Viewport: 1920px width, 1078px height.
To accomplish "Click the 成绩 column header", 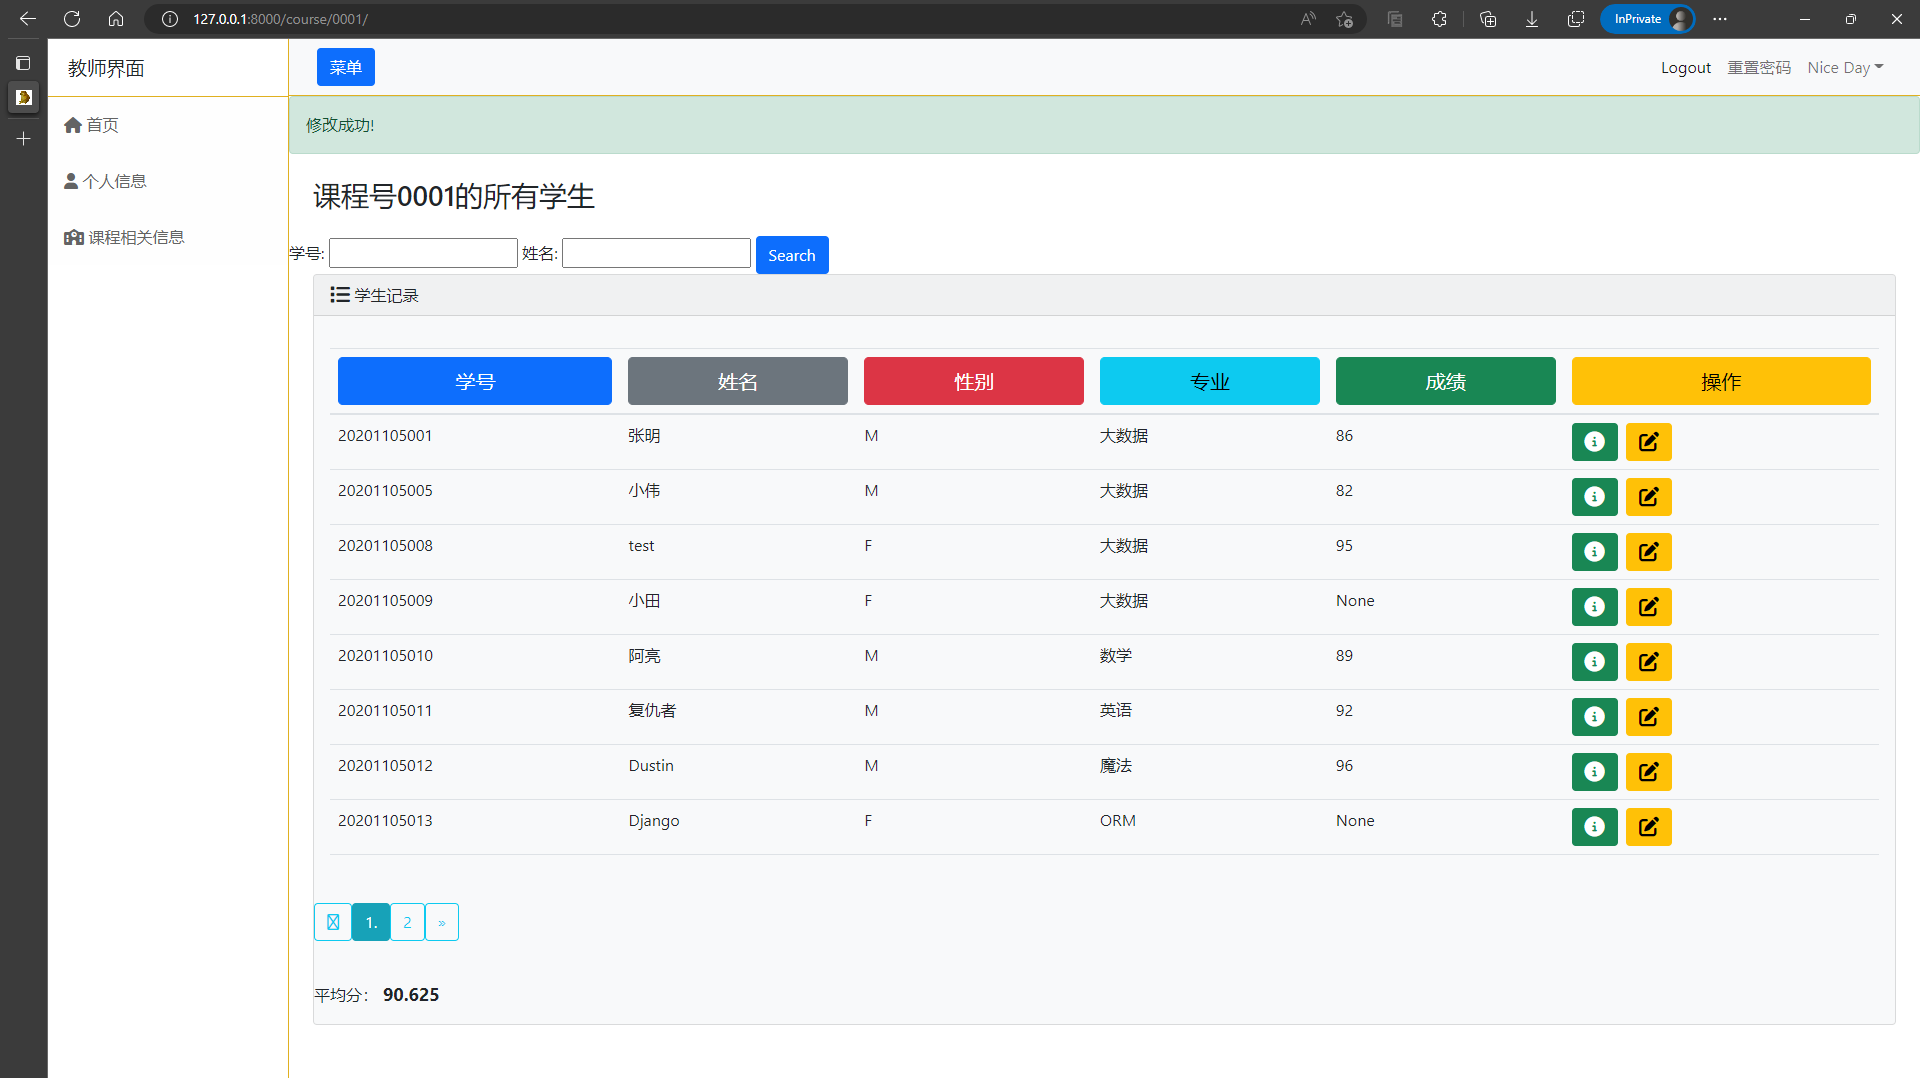I will (1446, 381).
